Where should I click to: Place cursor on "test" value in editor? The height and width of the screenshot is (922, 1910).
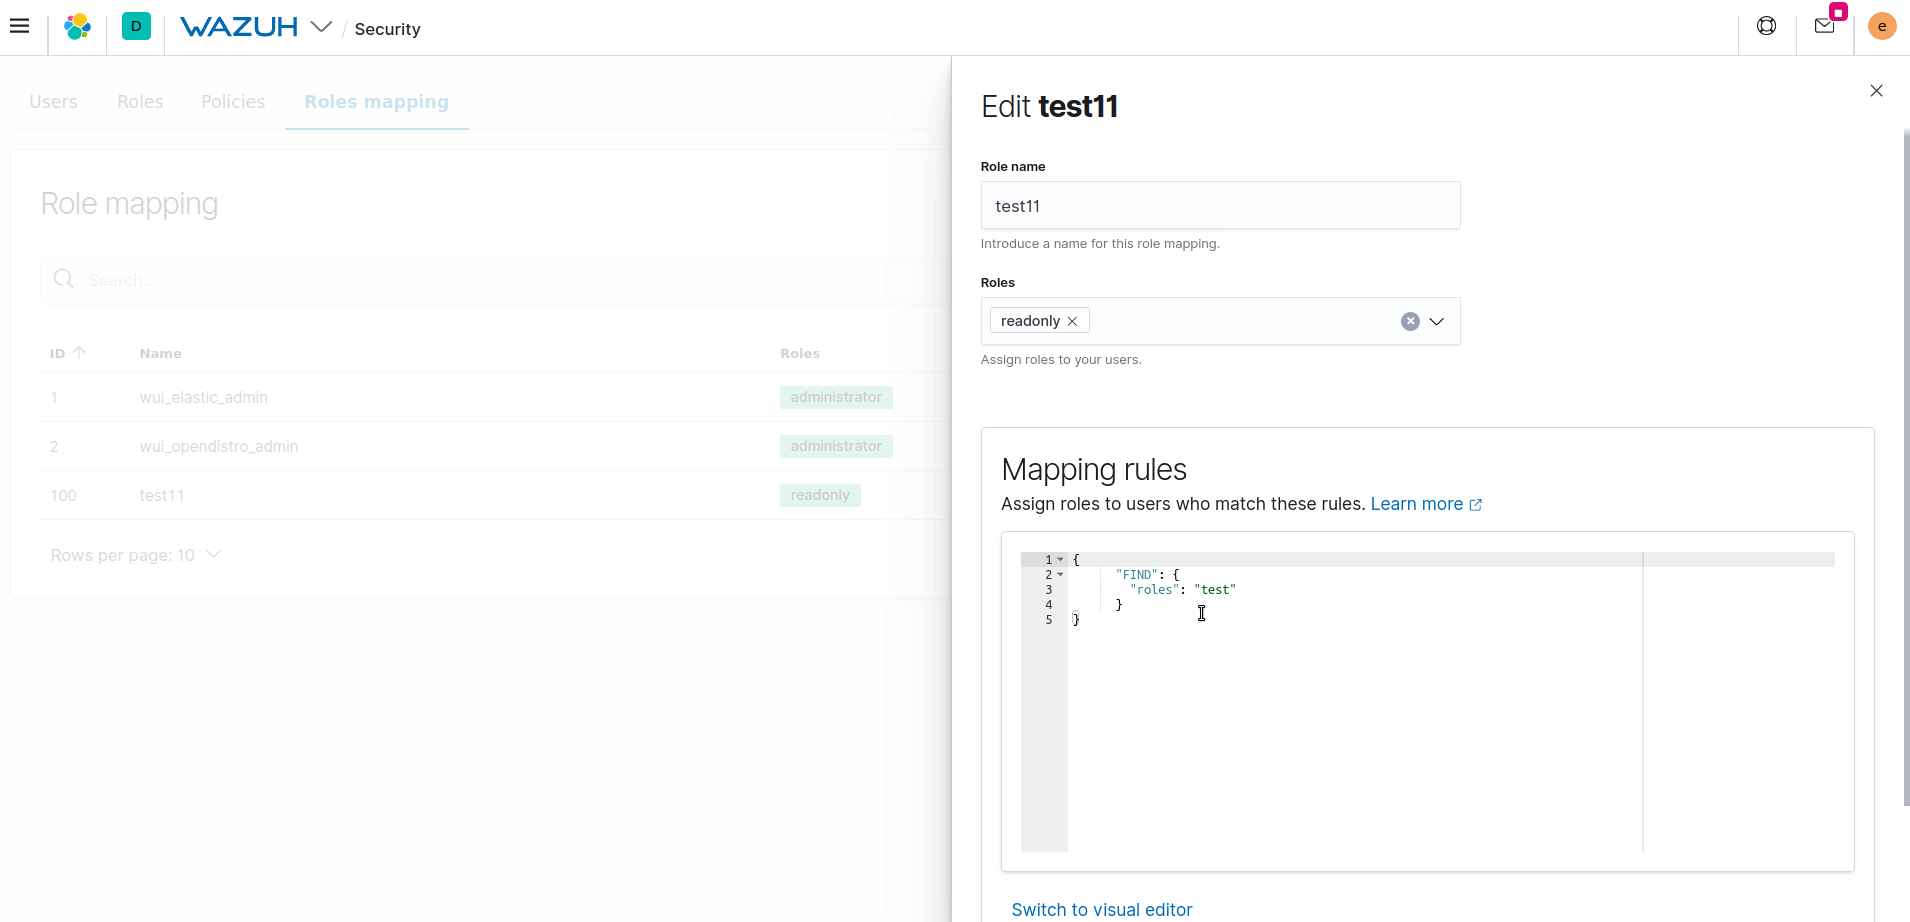coord(1215,590)
